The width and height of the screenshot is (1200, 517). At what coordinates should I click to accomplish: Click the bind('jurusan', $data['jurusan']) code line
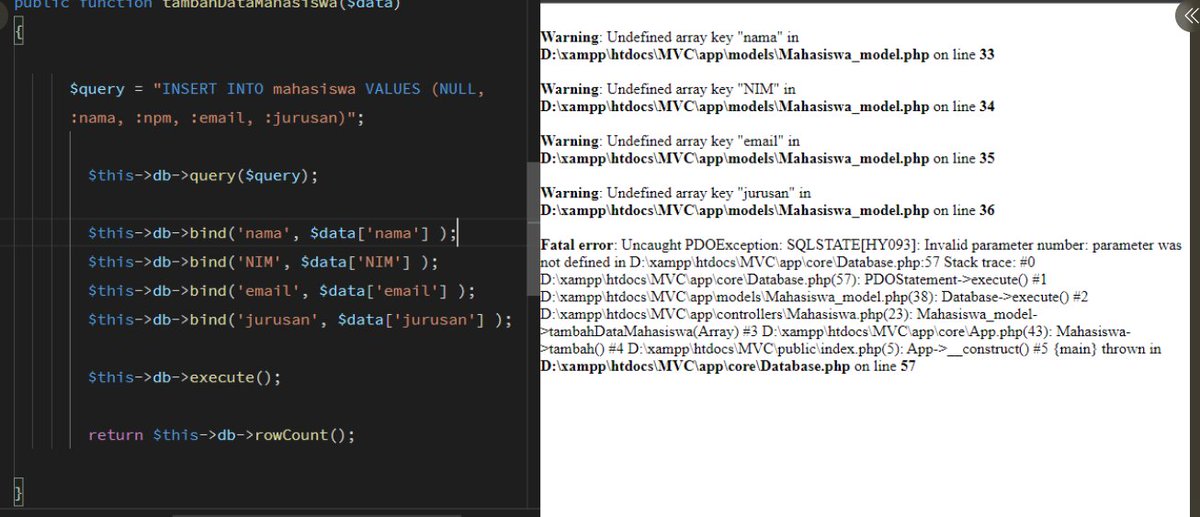300,321
